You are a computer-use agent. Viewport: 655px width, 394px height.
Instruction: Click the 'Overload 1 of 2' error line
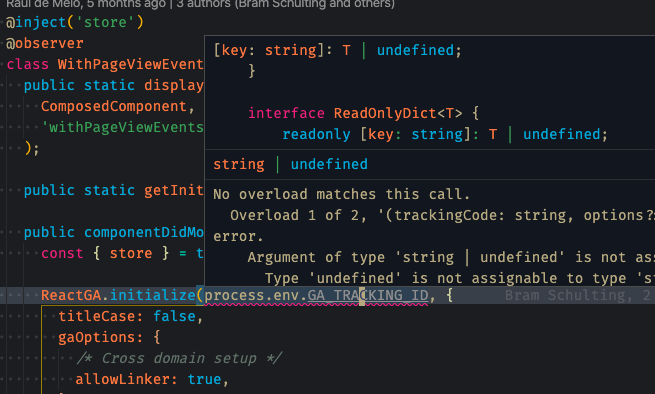tap(442, 215)
